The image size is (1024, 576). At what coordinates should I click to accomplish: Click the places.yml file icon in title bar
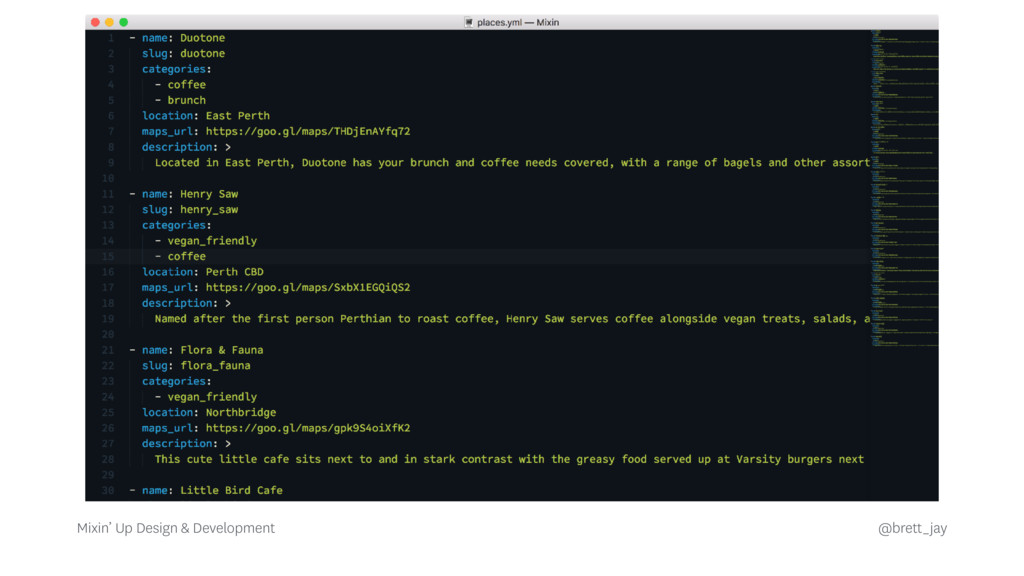468,22
